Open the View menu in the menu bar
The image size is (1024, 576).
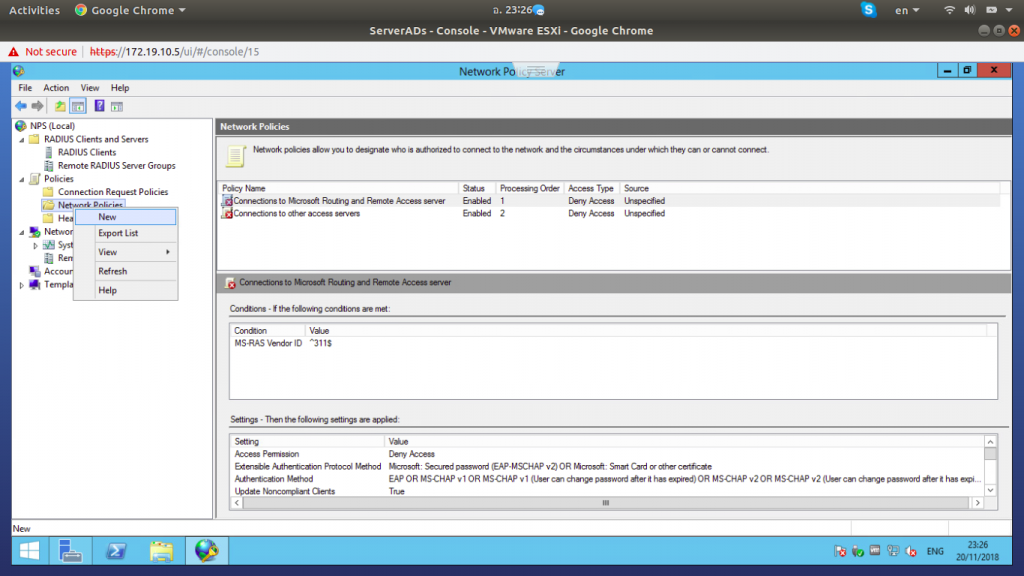(x=89, y=88)
